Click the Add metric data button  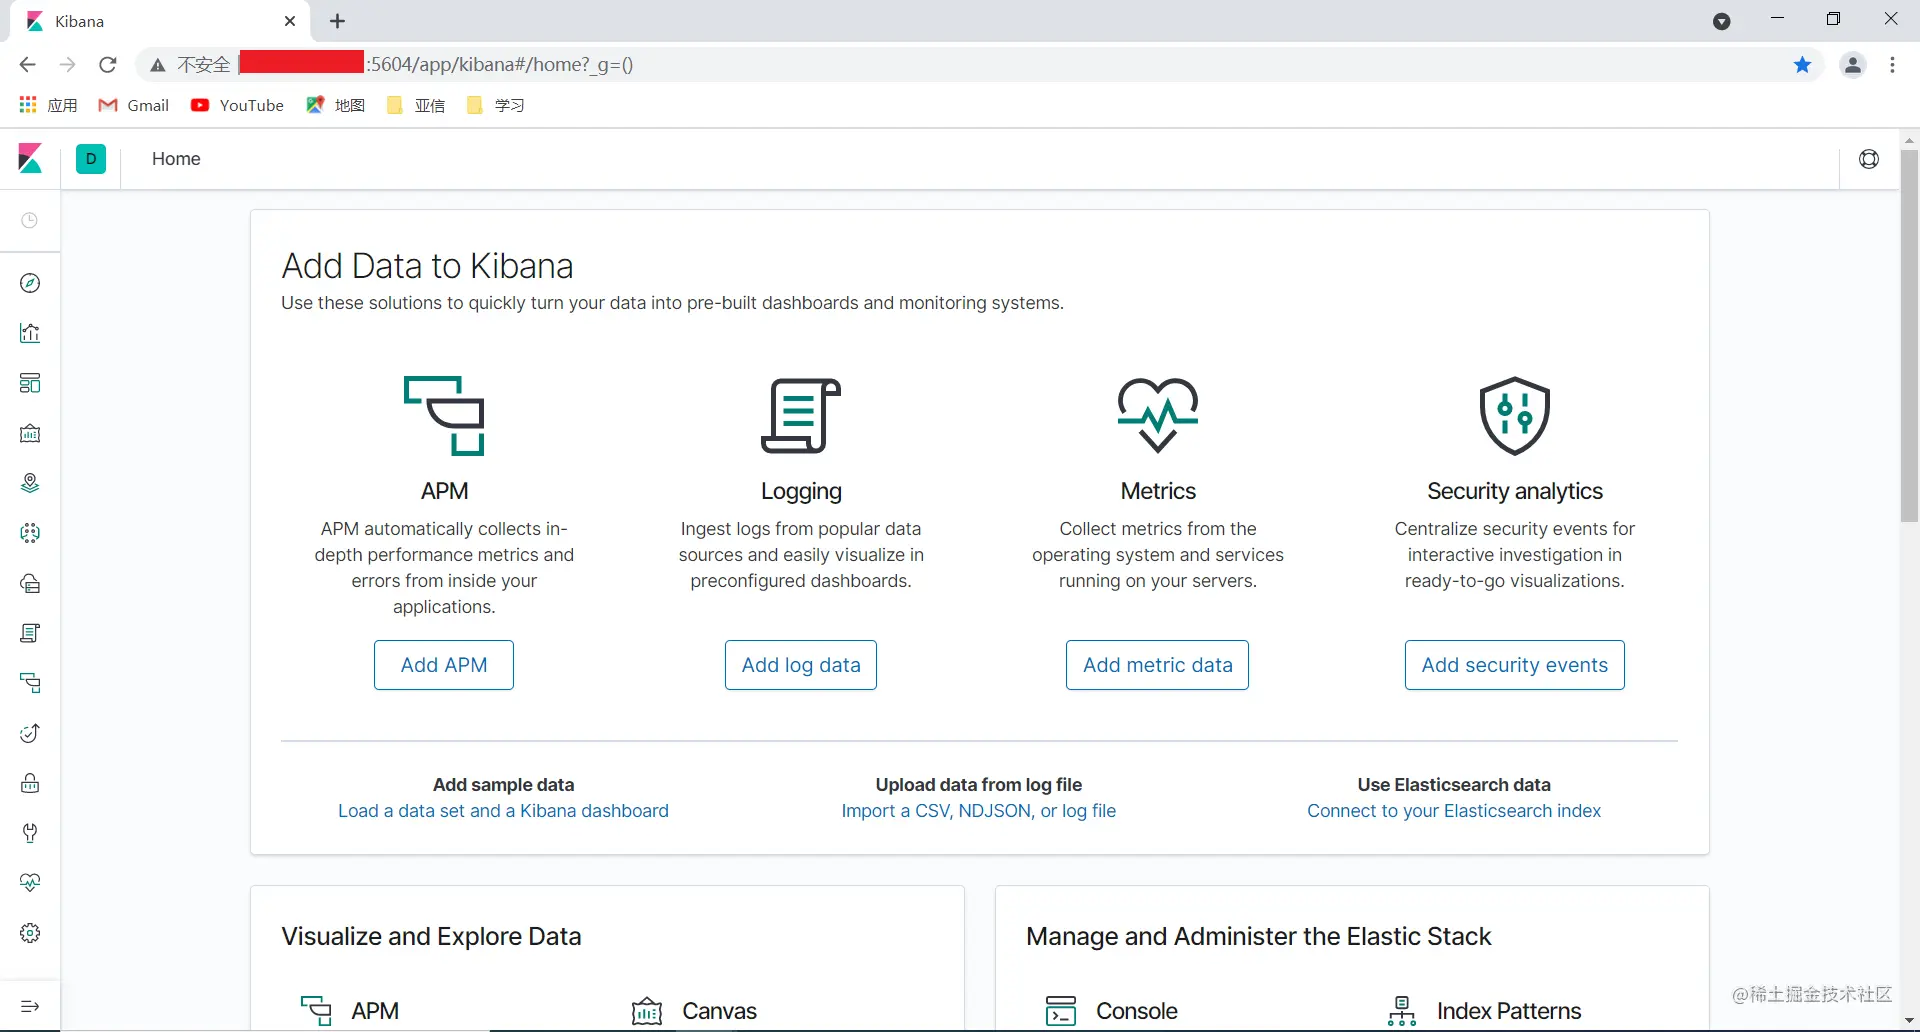(1158, 665)
